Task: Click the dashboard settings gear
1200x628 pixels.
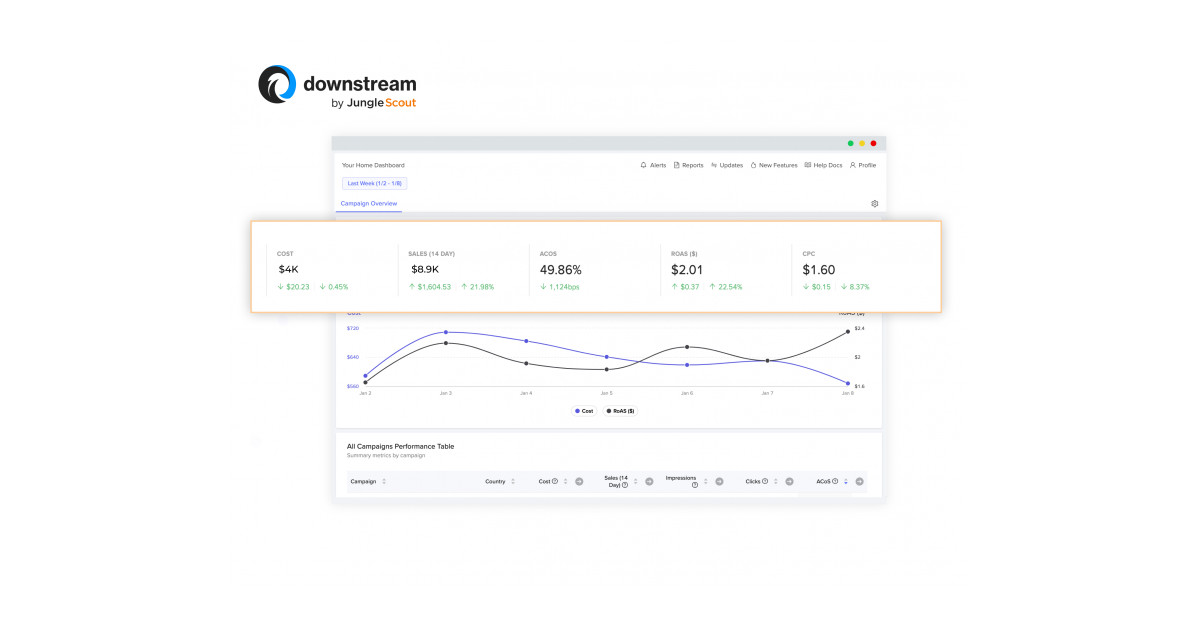Action: click(x=875, y=203)
